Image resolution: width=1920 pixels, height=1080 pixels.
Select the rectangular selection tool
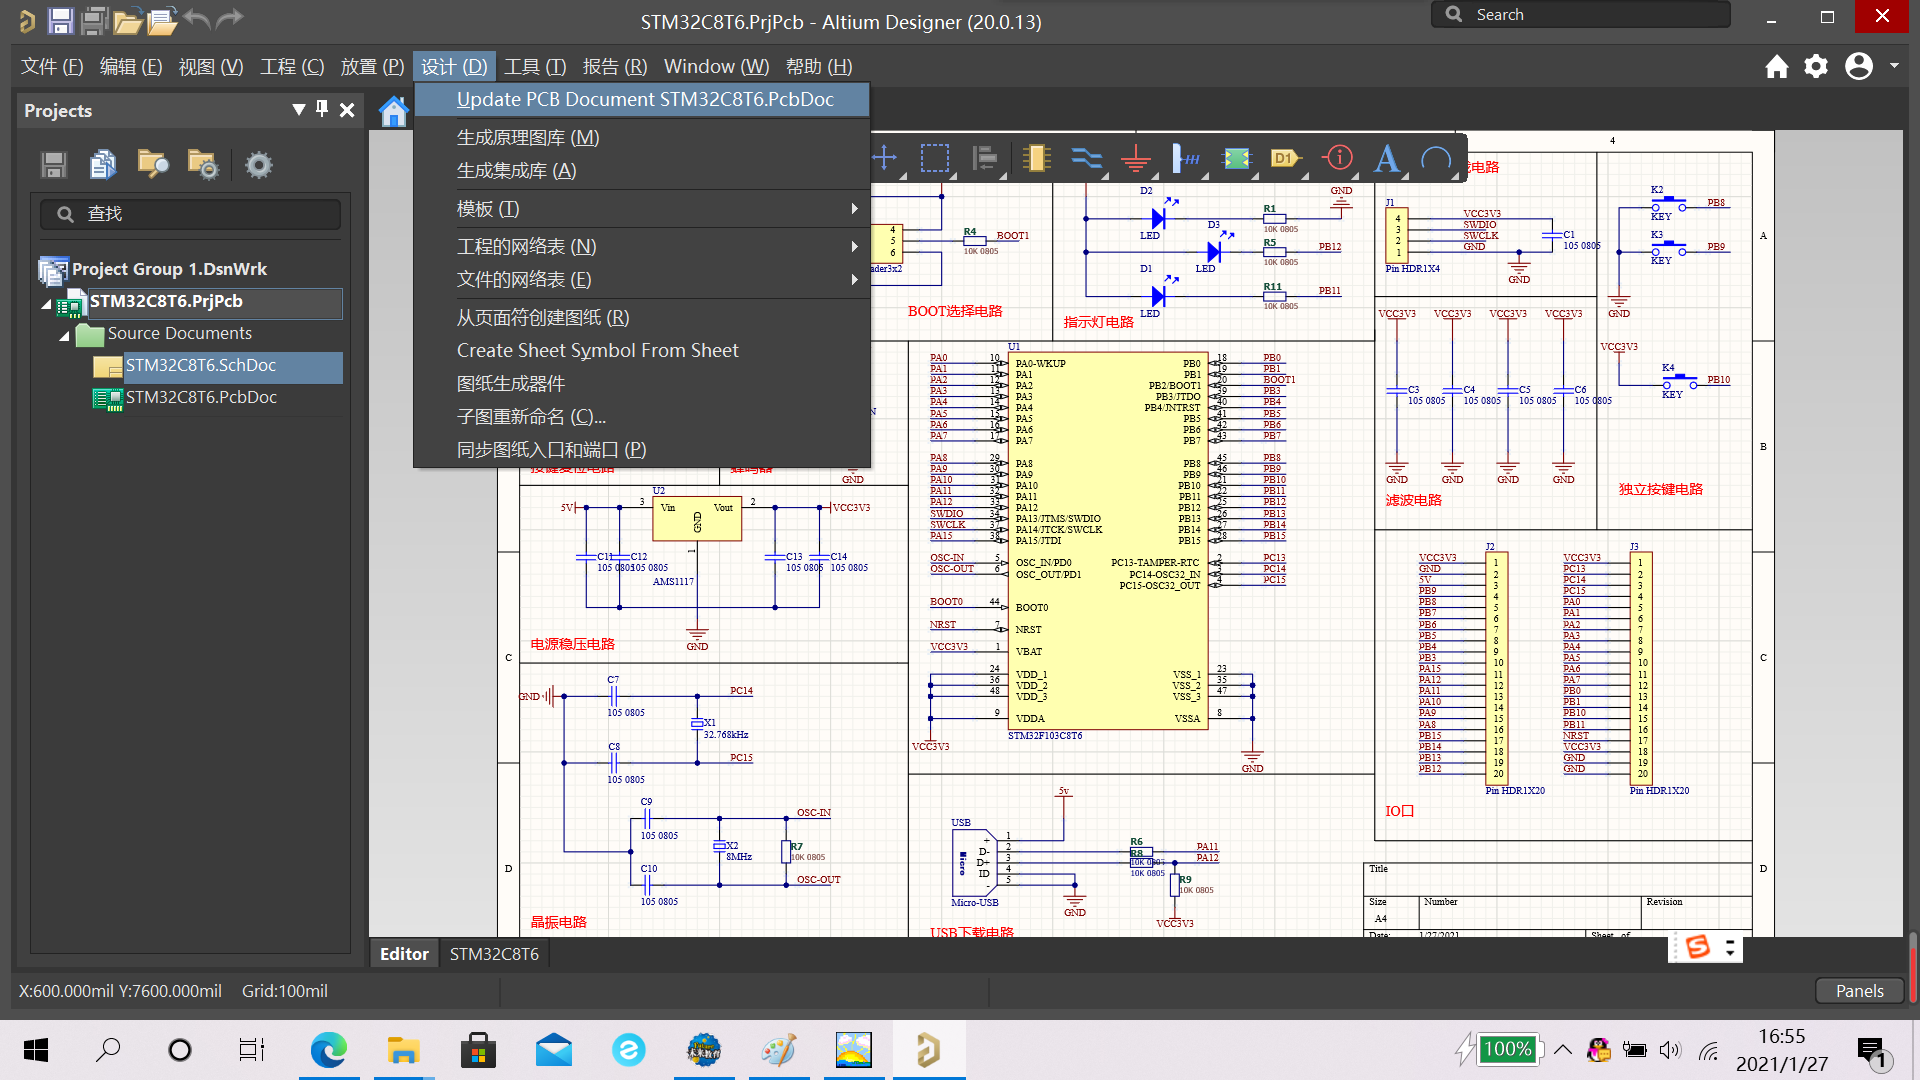(935, 158)
